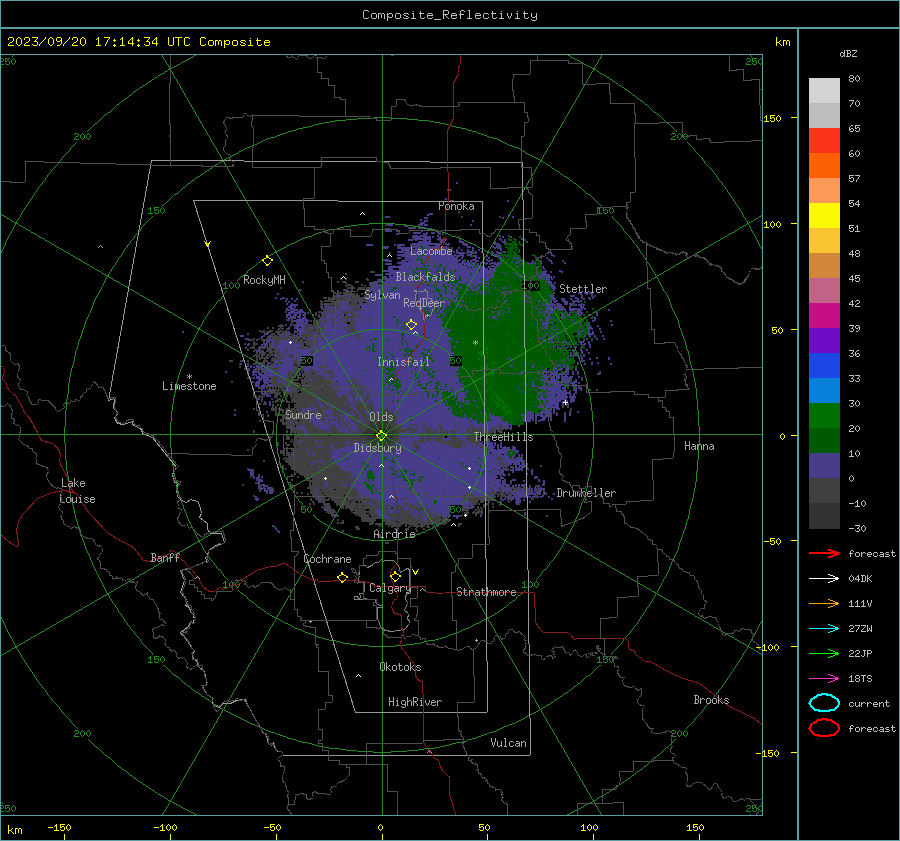
Task: Click the yellow diamond marker above Calgary label
Action: (x=395, y=576)
